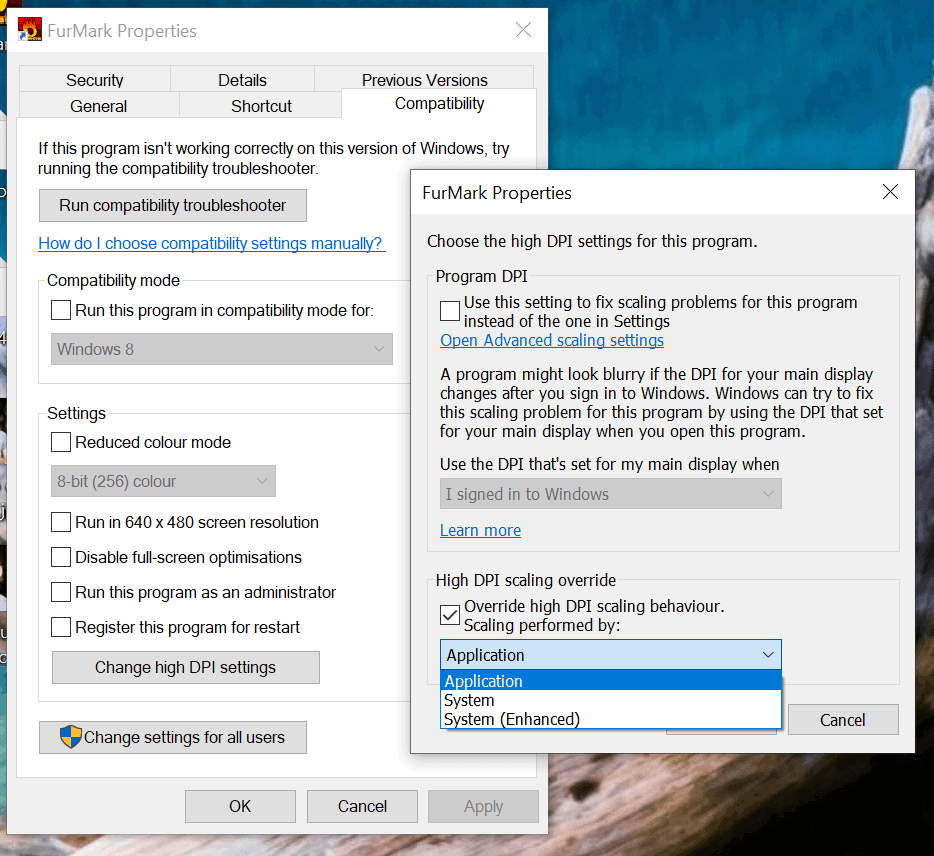
Task: Cancel the high DPI settings dialog
Action: pos(843,720)
